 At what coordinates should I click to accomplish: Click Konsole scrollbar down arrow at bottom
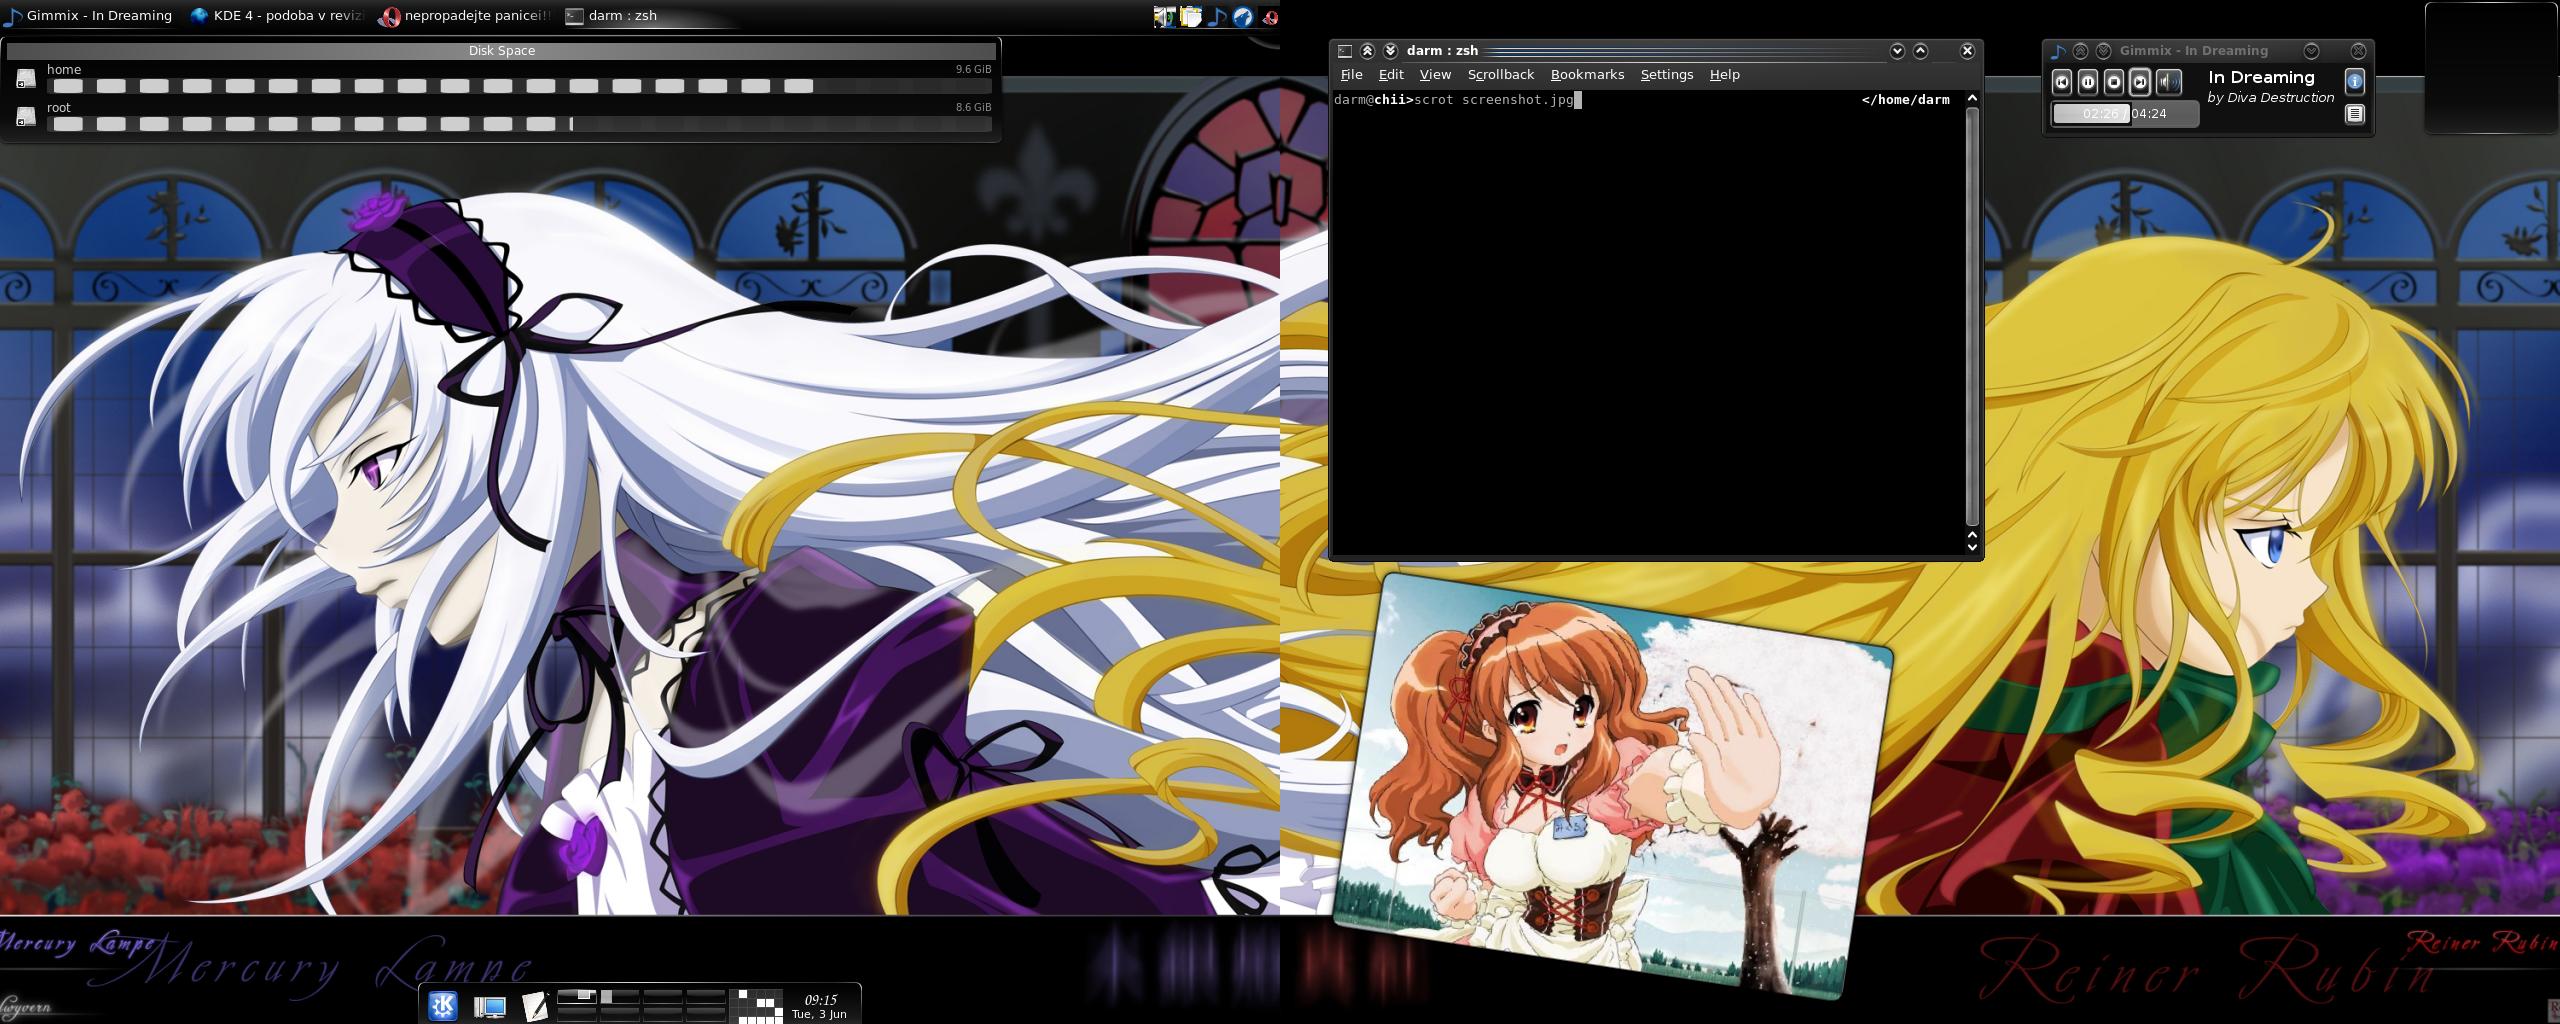pos(1972,547)
